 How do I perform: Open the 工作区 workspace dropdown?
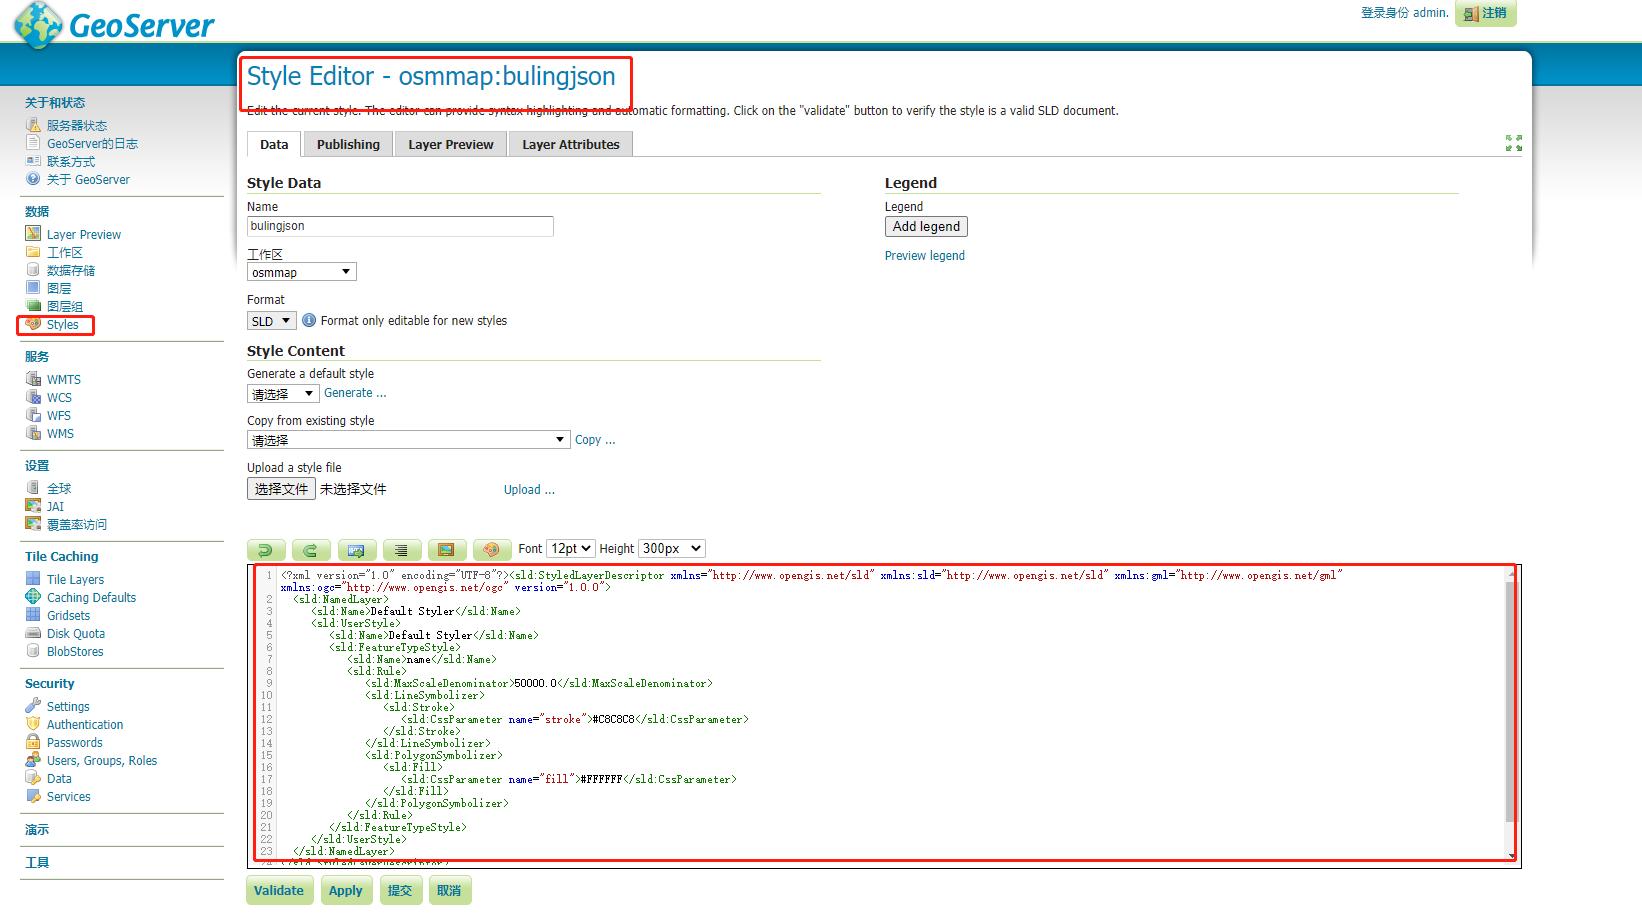coord(301,272)
